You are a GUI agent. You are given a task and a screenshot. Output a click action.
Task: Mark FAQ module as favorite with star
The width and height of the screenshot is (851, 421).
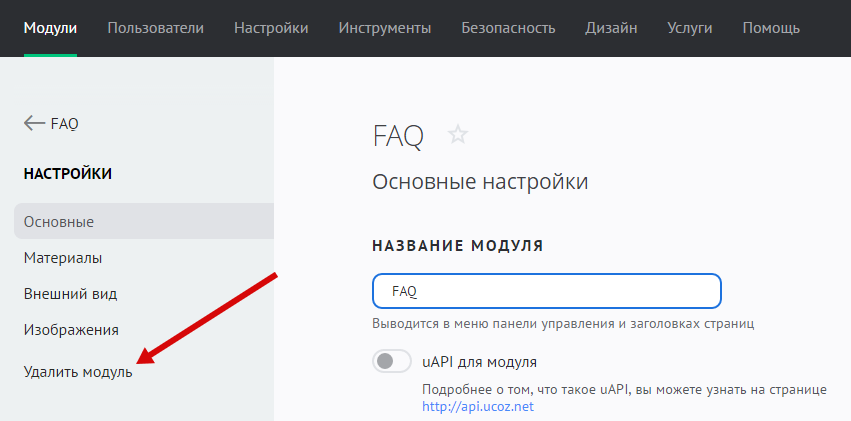pyautogui.click(x=458, y=135)
